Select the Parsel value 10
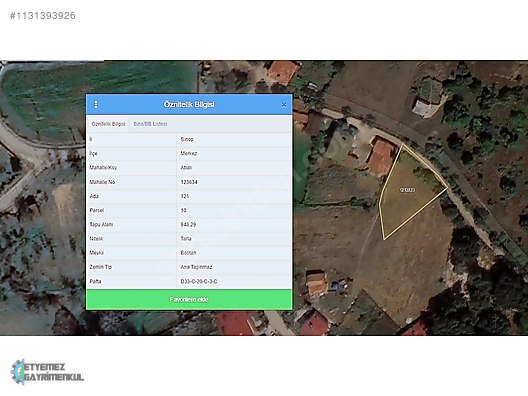The width and height of the screenshot is (528, 396). pos(184,210)
